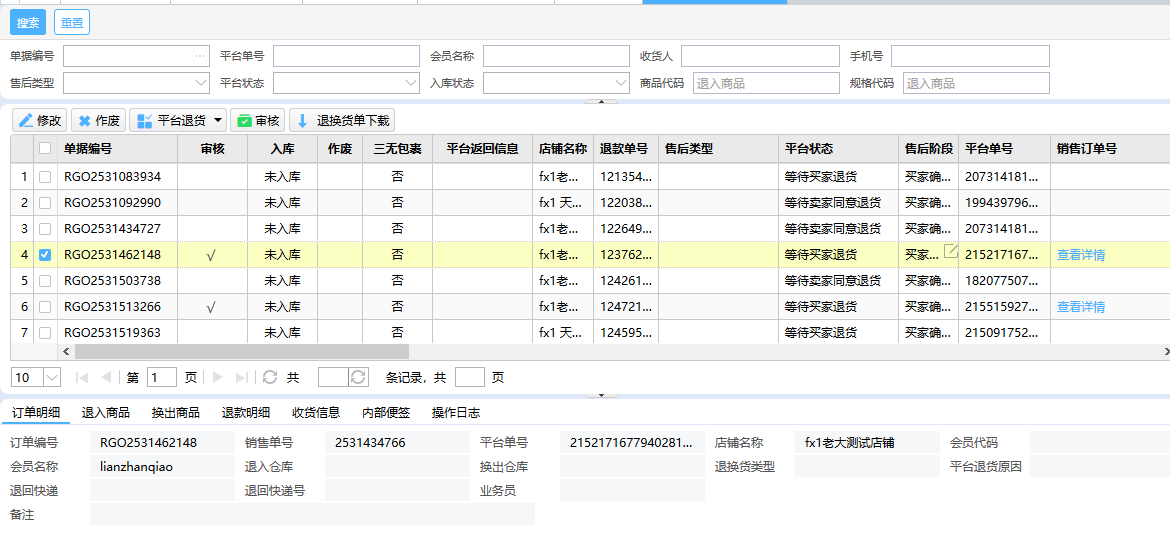Click the 作废 void X icon

tap(85, 121)
